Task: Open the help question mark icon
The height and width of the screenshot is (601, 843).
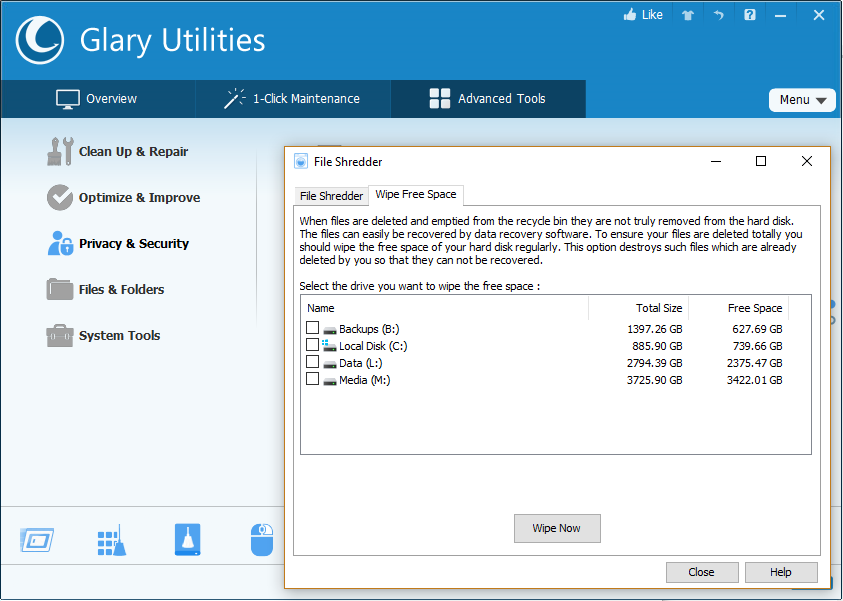Action: [x=749, y=15]
